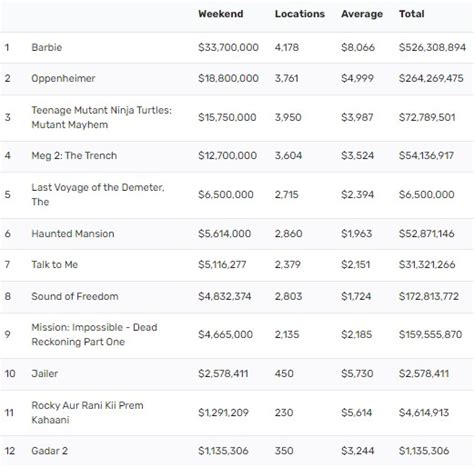Click the $54,136,917 total cell
Viewport: 474px width, 467px height.
(426, 156)
